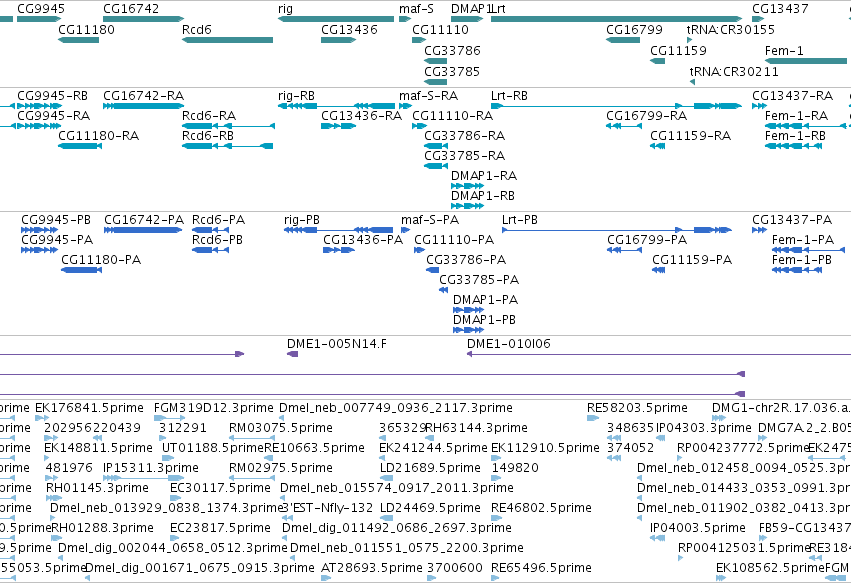The image size is (851, 583).
Task: Click the Fem-1 gene label
Action: [784, 50]
